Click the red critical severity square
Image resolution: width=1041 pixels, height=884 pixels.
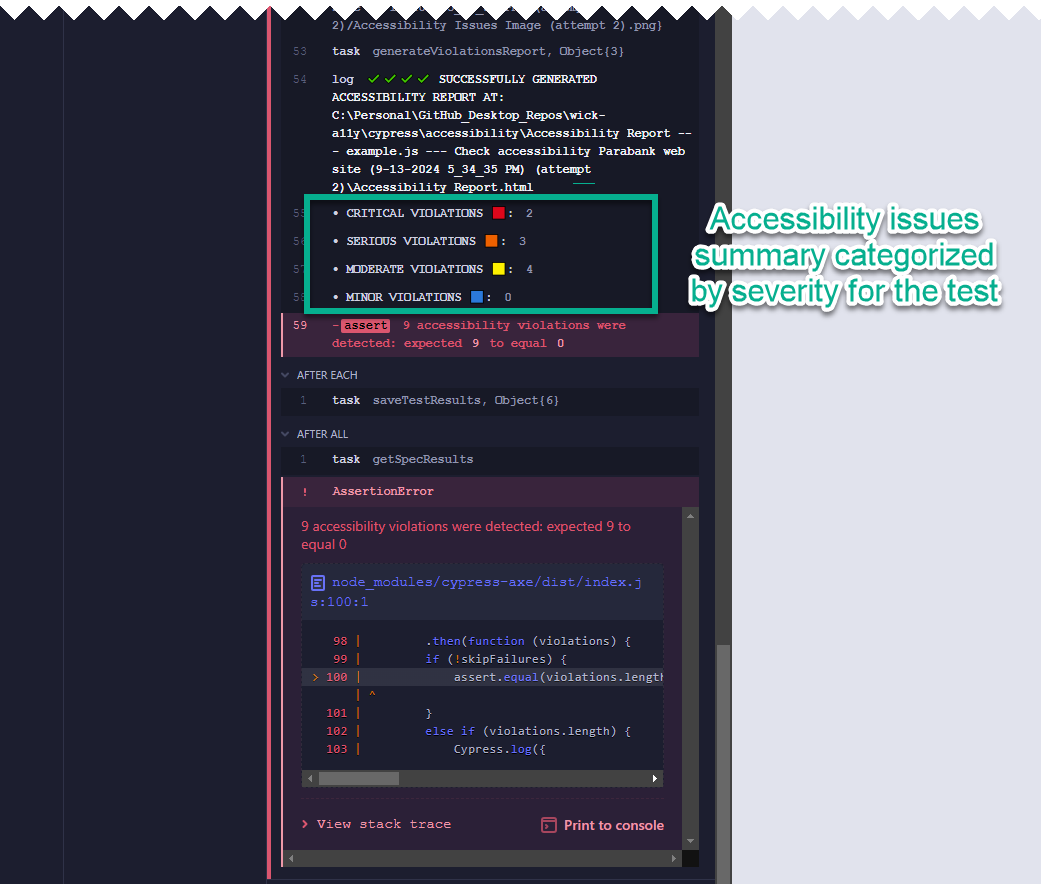[499, 213]
